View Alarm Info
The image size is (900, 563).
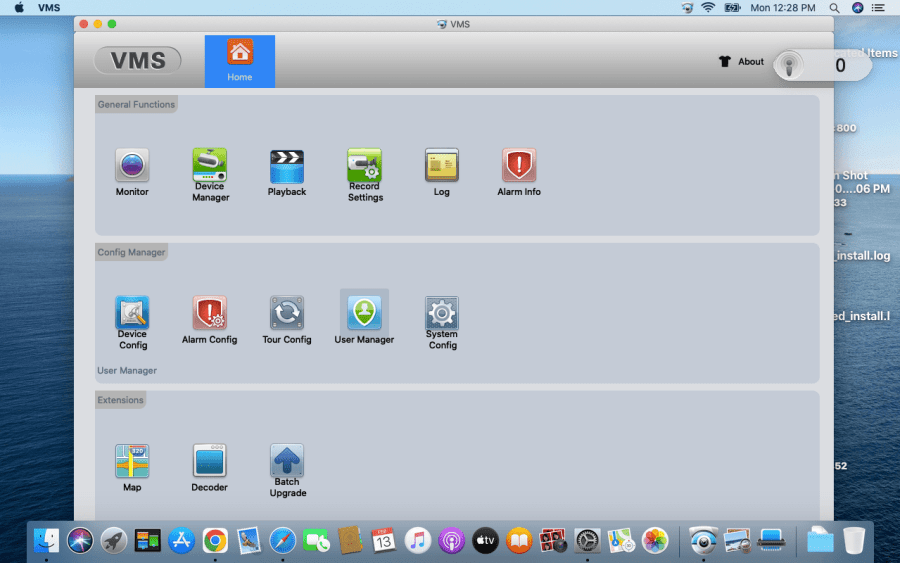tap(519, 166)
